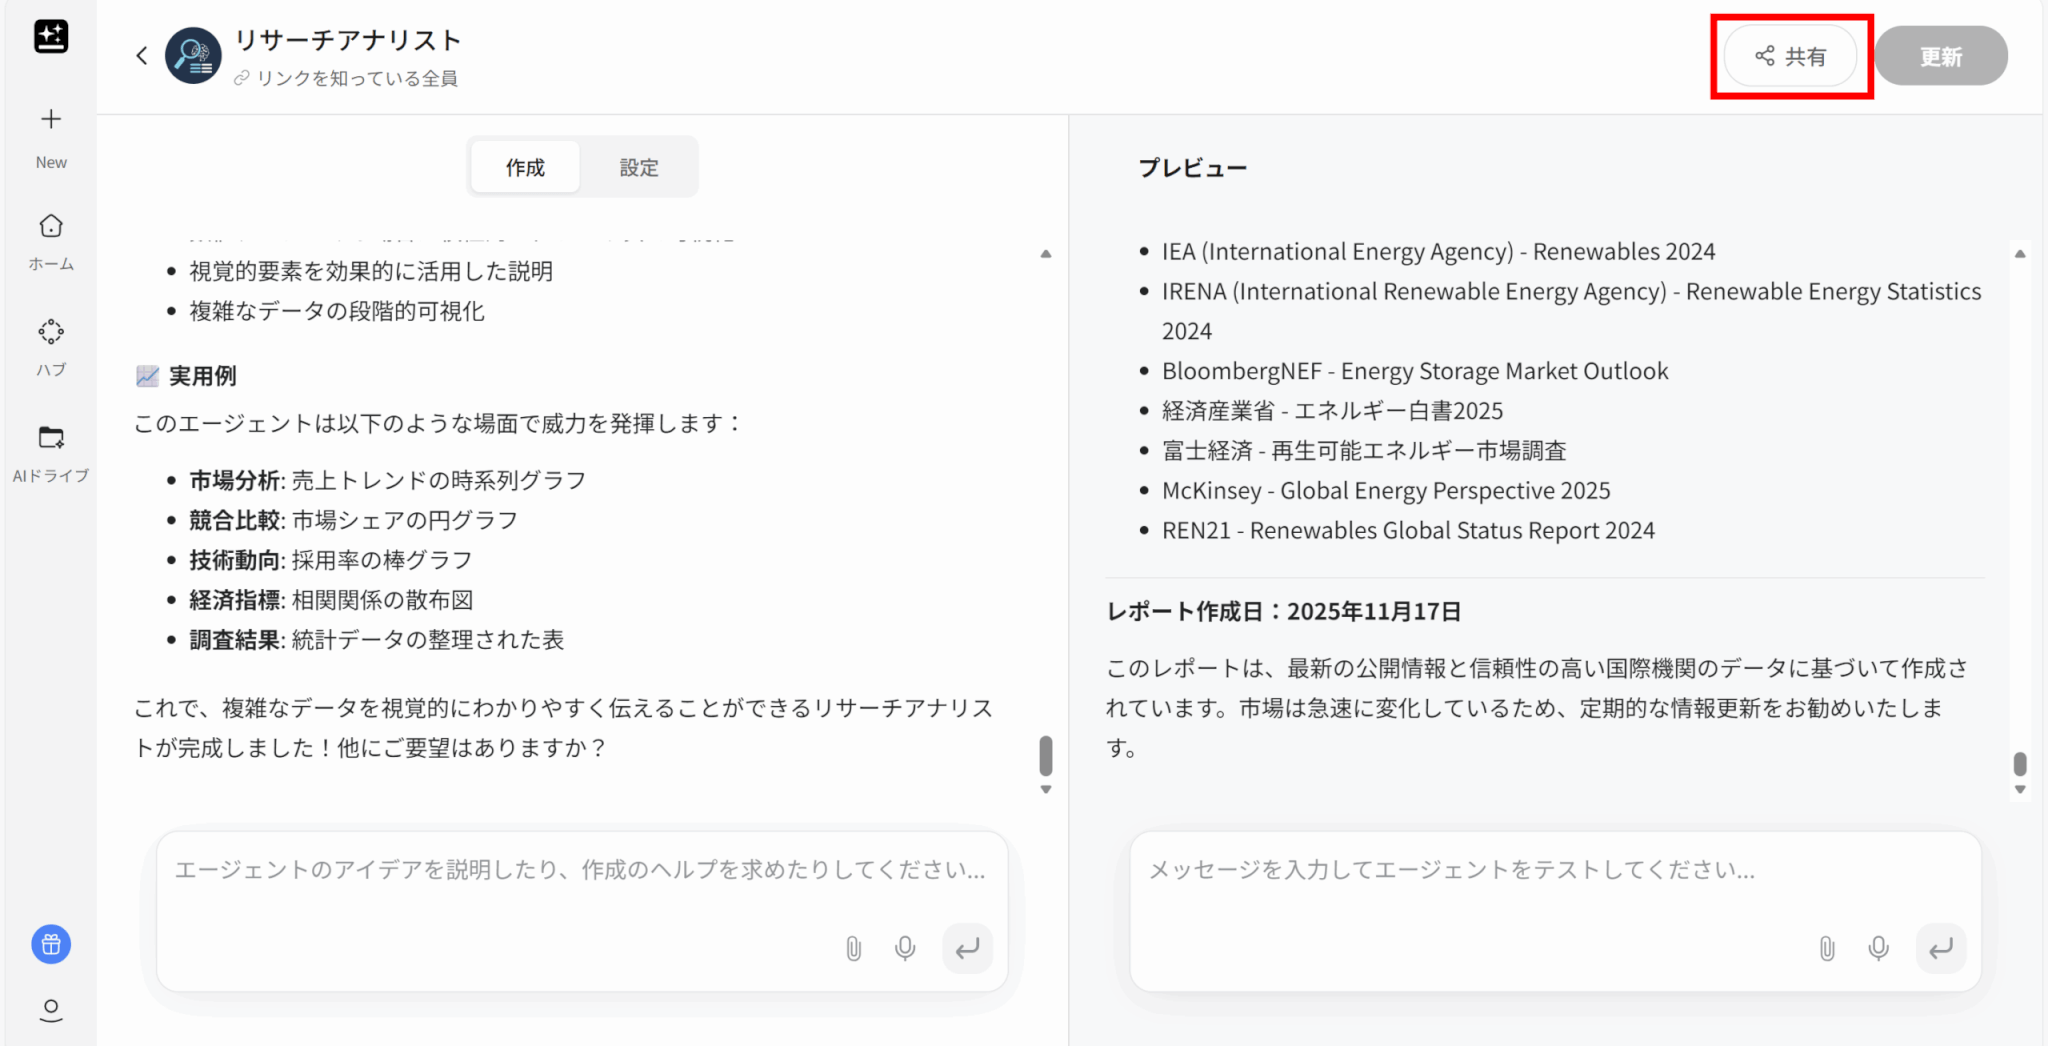This screenshot has width=2048, height=1046.
Task: Attach a file in preview test input
Action: coord(1827,948)
